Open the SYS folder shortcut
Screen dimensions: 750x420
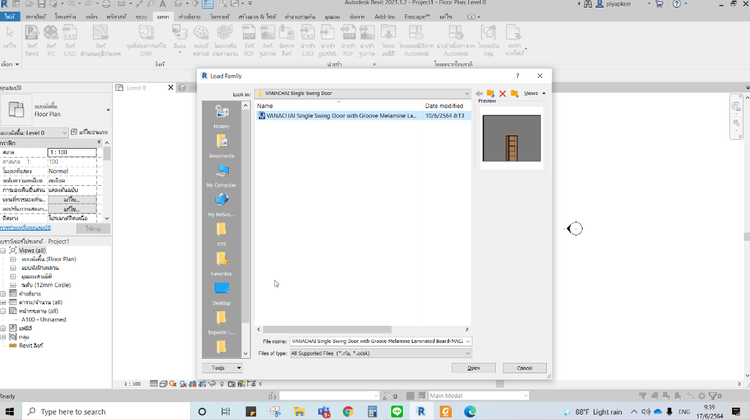(221, 234)
